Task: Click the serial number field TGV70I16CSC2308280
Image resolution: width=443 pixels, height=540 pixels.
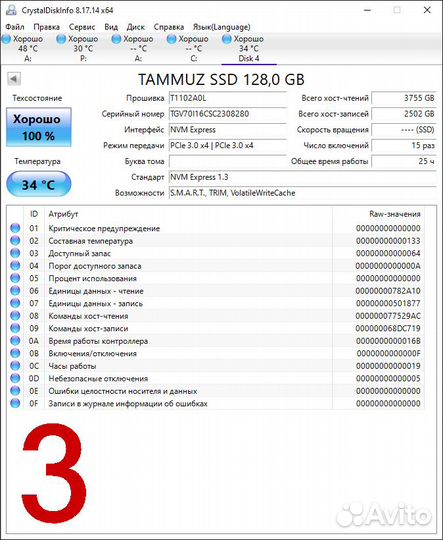Action: tap(228, 114)
